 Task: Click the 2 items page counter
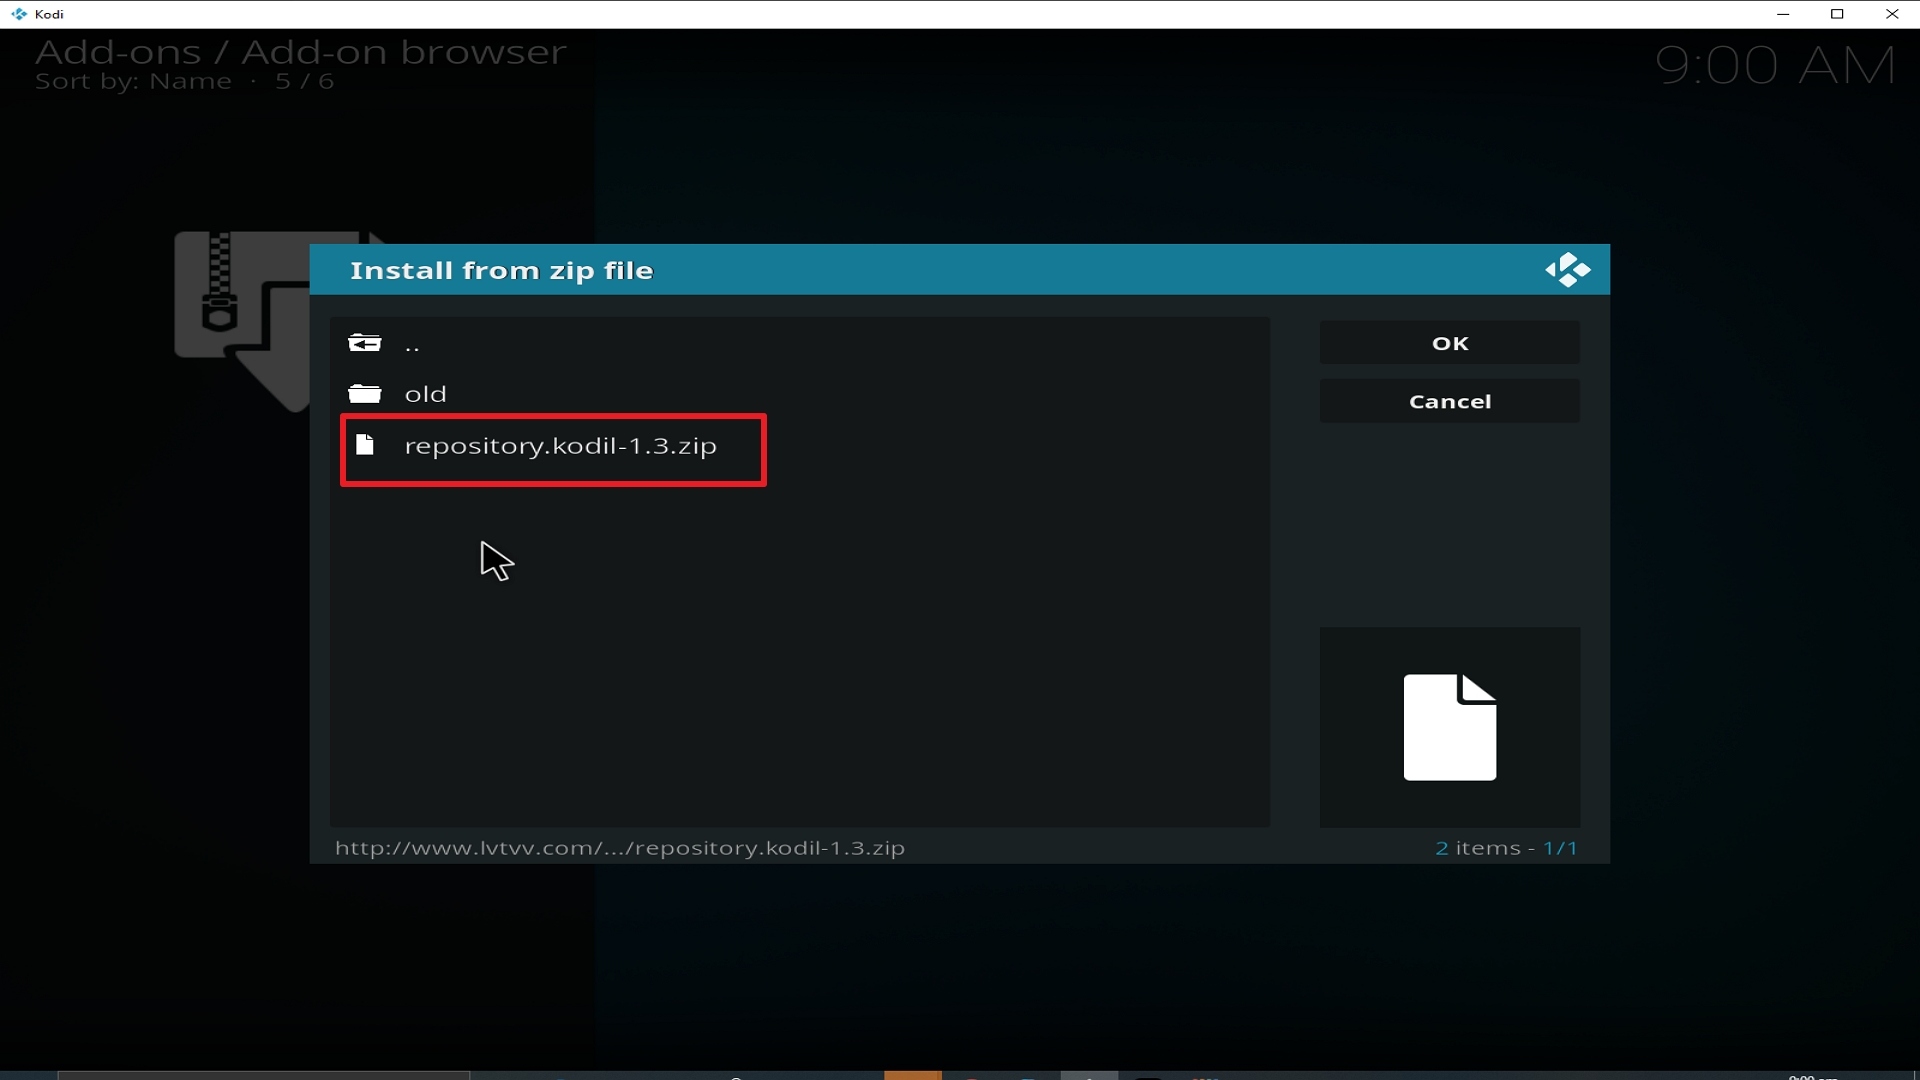click(1506, 848)
